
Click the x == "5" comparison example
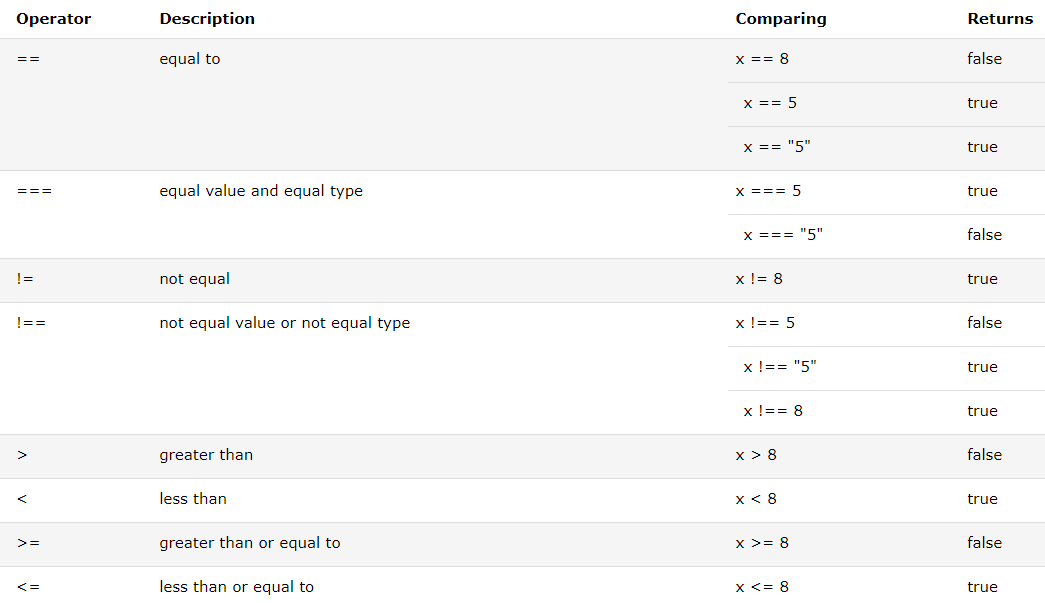click(x=777, y=147)
